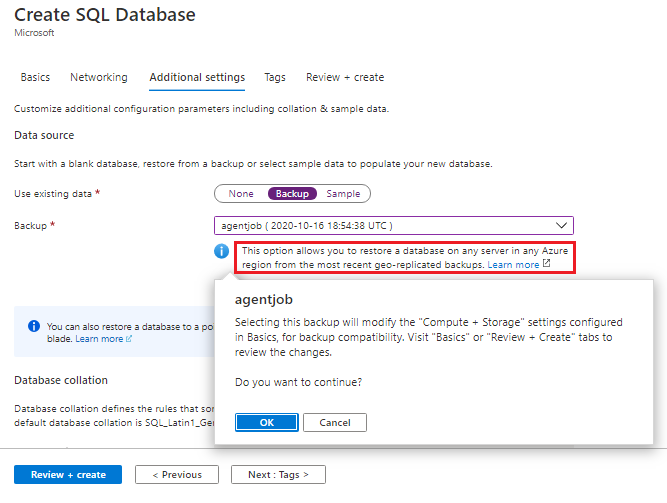Select the Backup data source option
Viewport: 667px width, 503px height.
(292, 194)
